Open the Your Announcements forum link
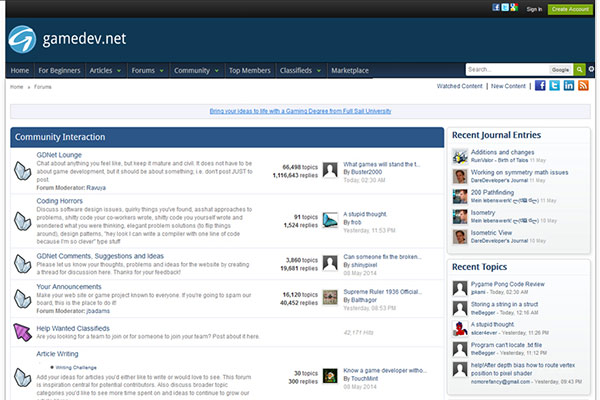 point(69,287)
